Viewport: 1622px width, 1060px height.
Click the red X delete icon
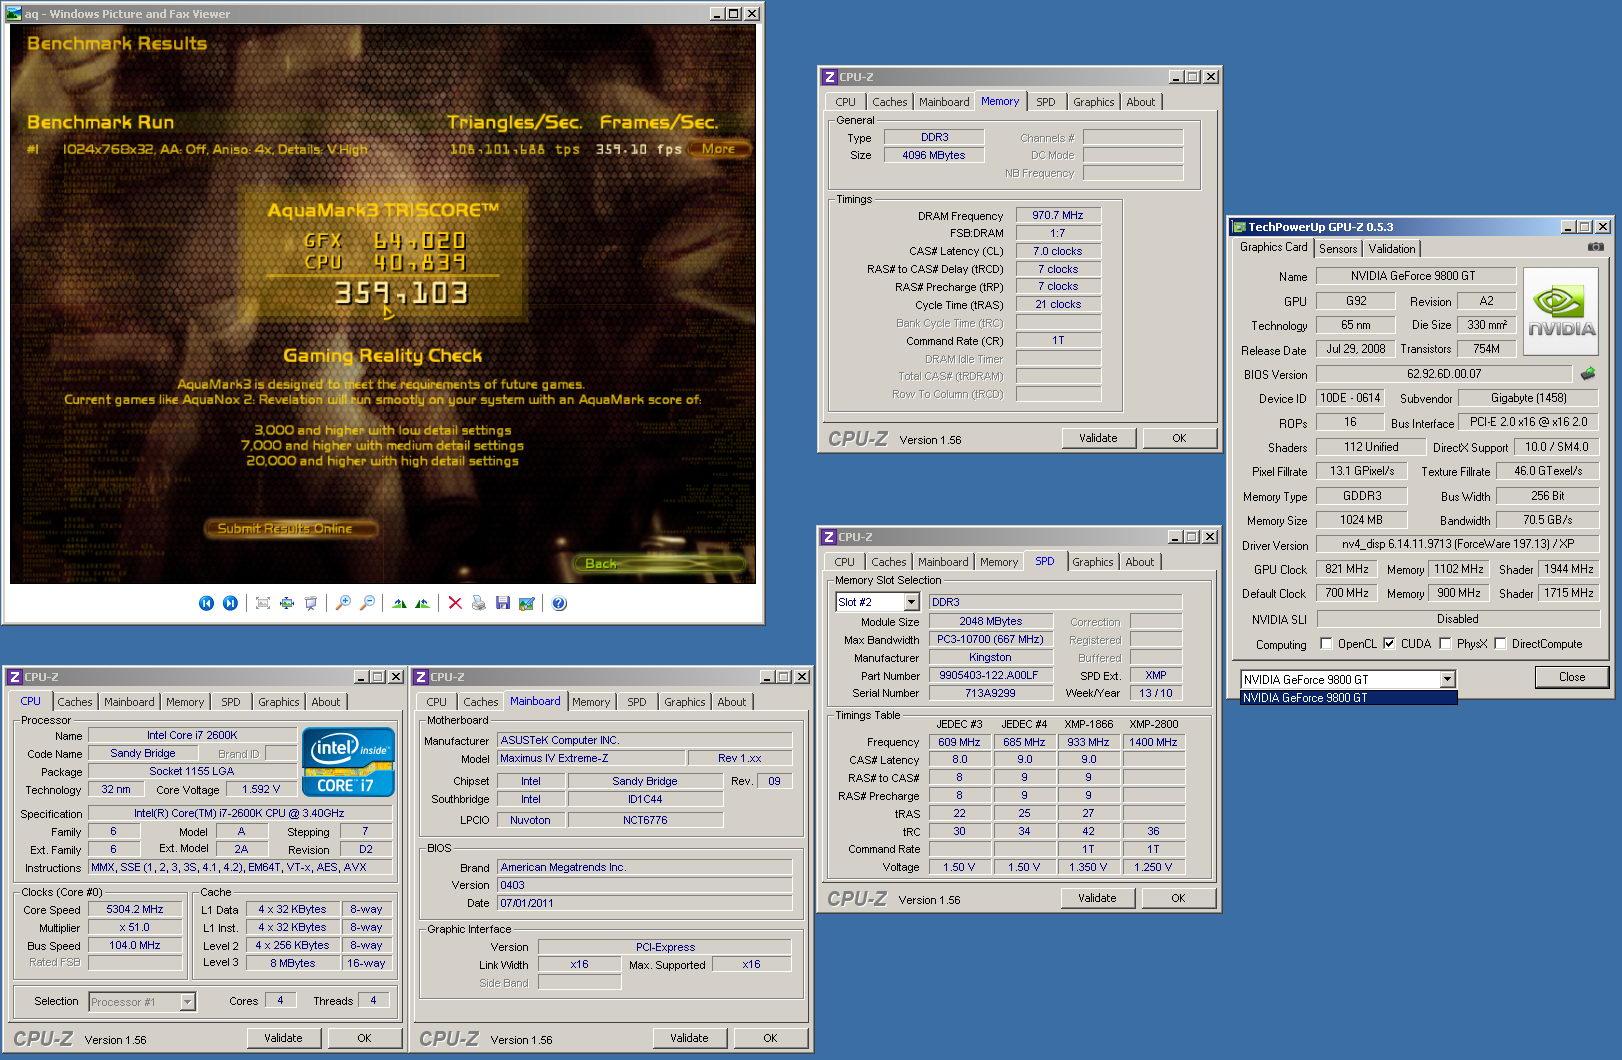coord(455,603)
